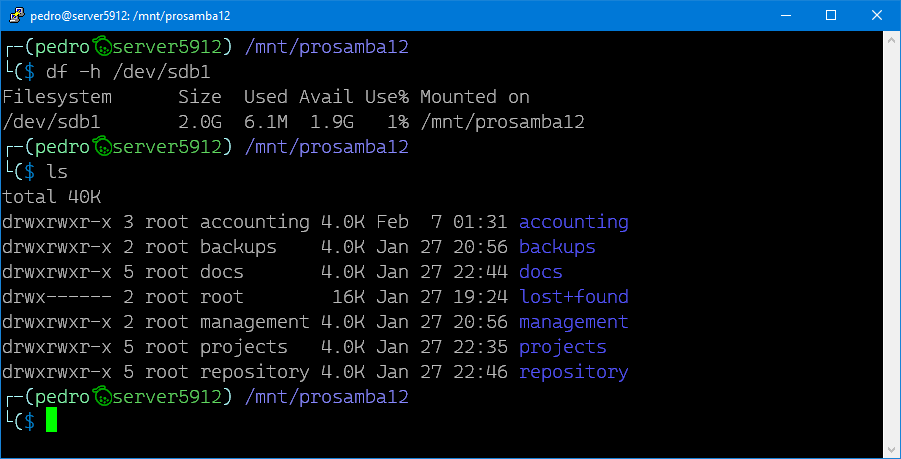
Task: Close the PuTTY terminal session window
Action: click(877, 15)
